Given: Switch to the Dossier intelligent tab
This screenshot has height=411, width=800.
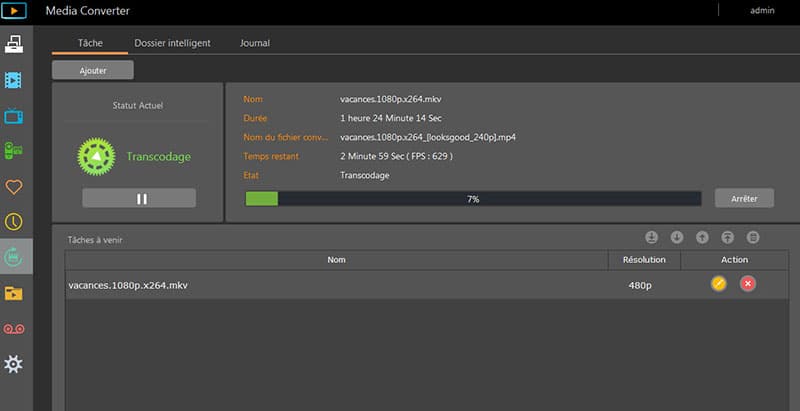Looking at the screenshot, I should [172, 43].
